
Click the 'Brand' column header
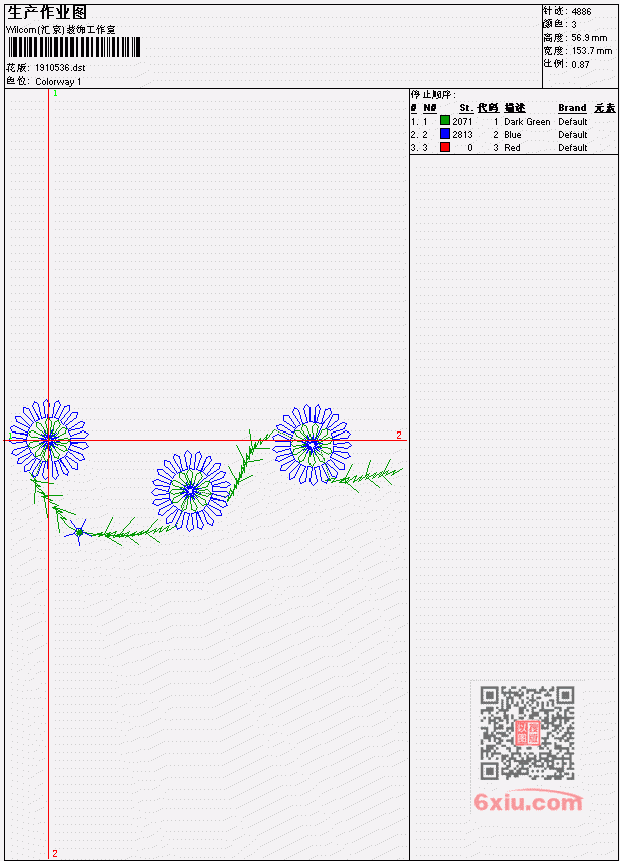(572, 108)
